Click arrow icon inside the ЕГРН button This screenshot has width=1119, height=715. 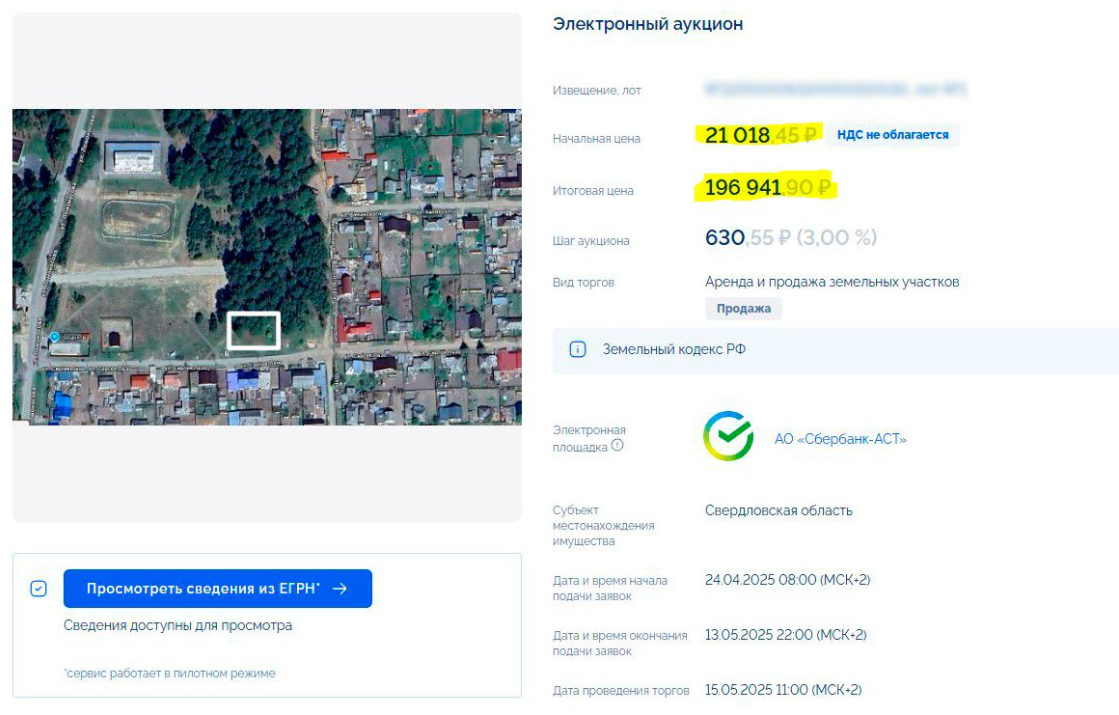click(340, 589)
